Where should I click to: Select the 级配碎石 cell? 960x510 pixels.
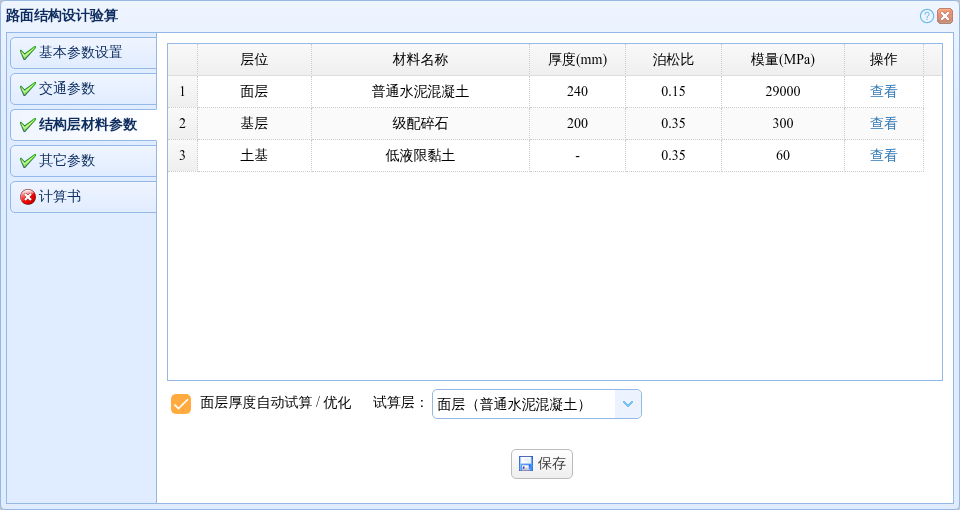420,124
